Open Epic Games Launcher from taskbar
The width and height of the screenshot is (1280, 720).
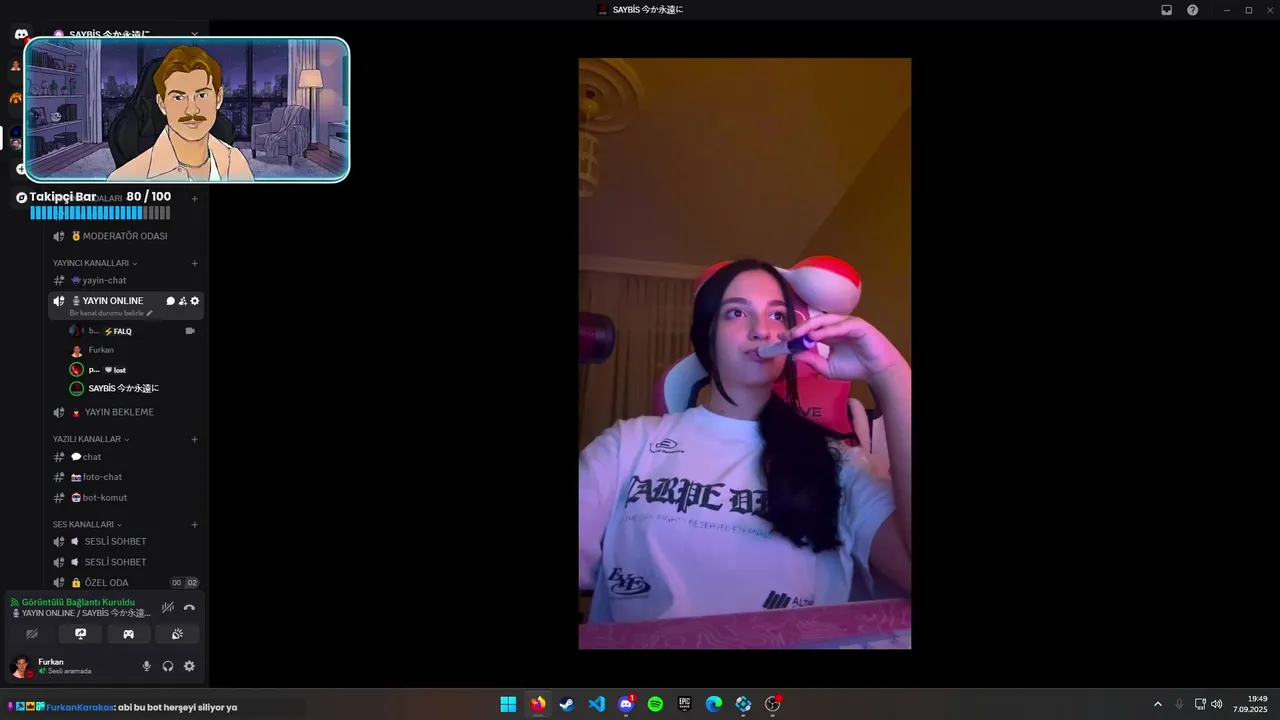tap(684, 704)
